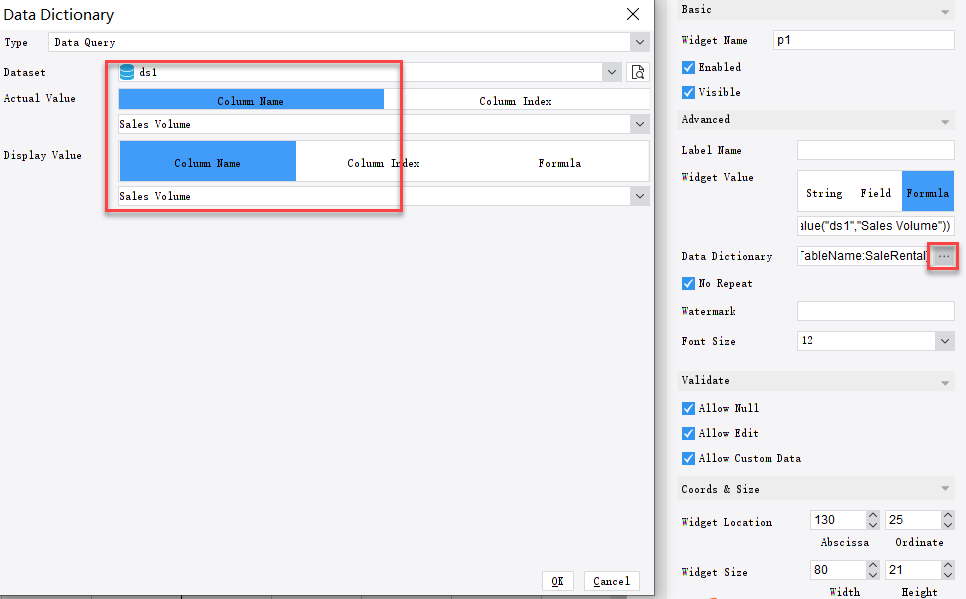Viewport: 966px width, 599px height.
Task: Open the Dataset ds1 dropdown
Action: pos(612,72)
